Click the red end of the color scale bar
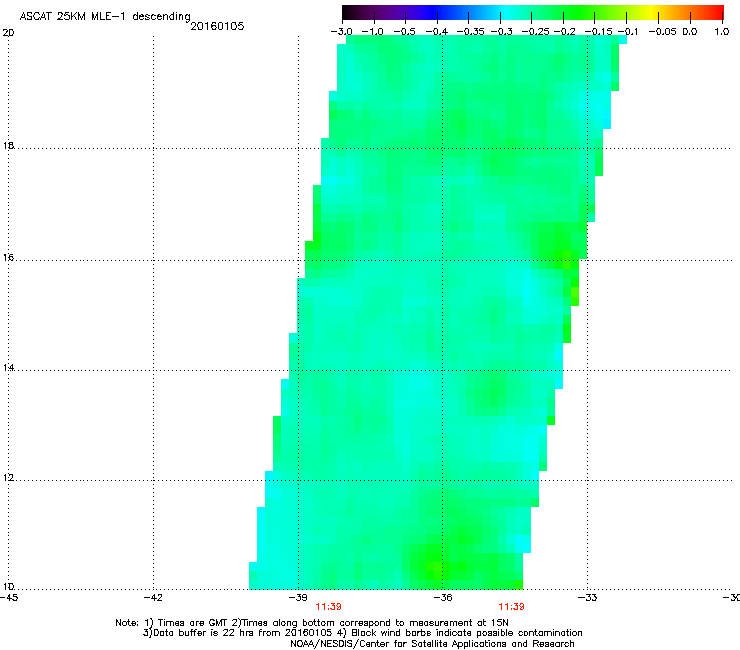This screenshot has width=740, height=650. 715,13
